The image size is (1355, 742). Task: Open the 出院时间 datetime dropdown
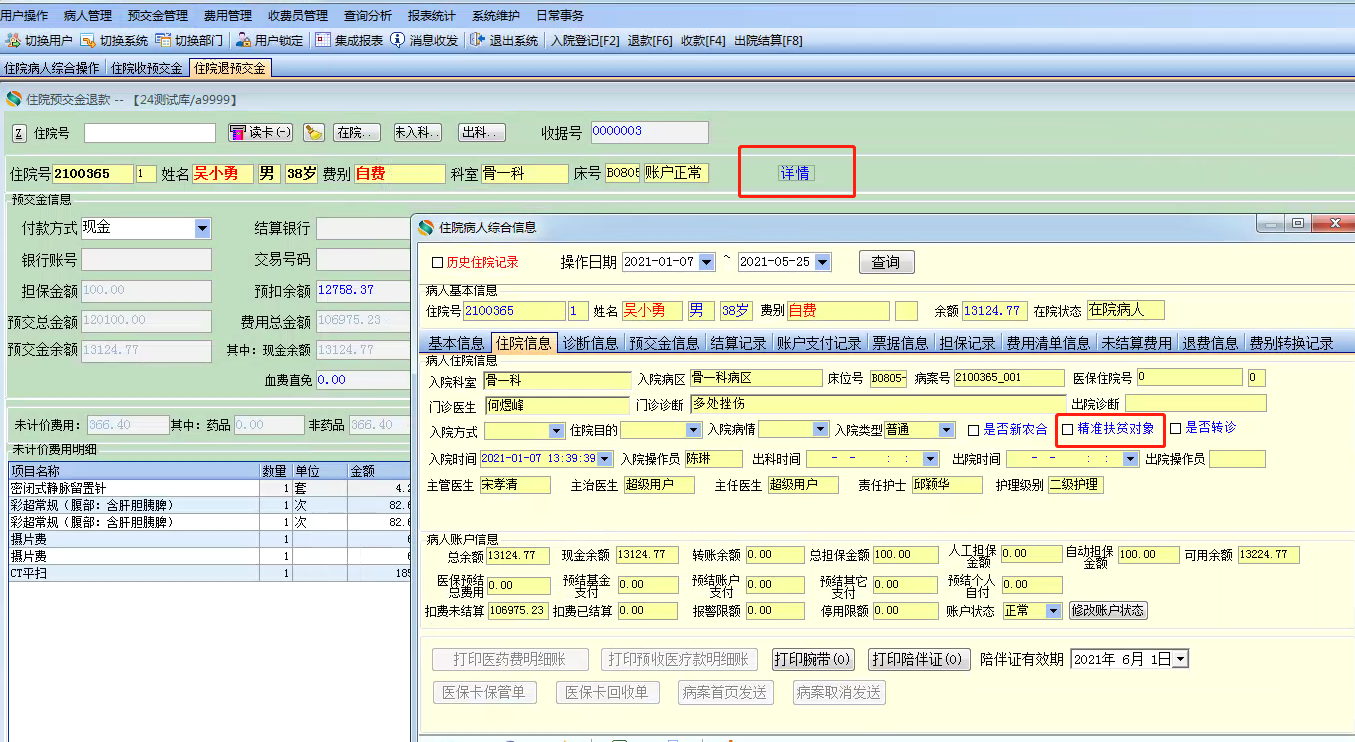click(x=1131, y=459)
